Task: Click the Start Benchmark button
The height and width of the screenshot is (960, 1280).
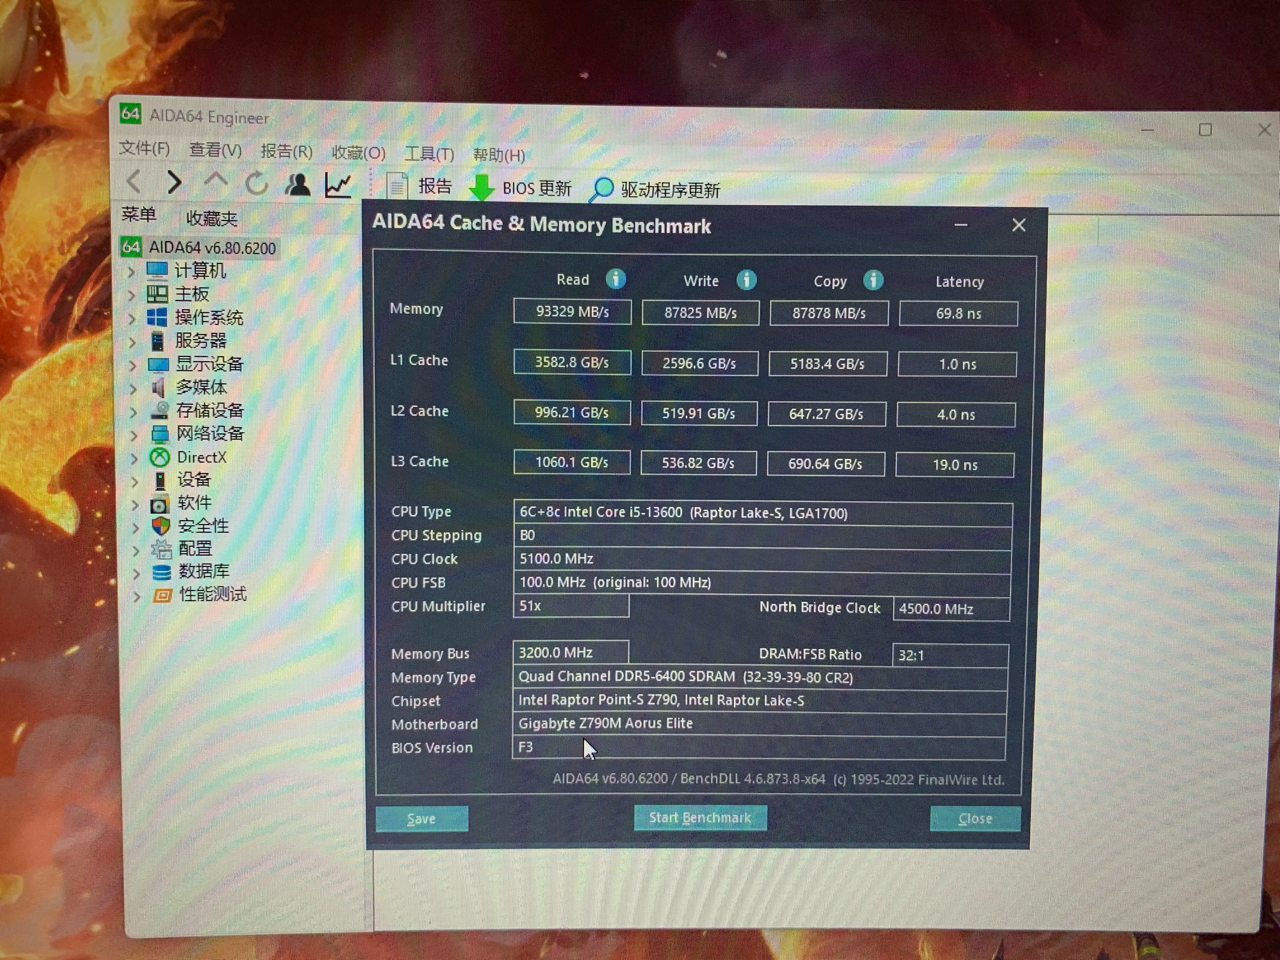Action: click(700, 818)
